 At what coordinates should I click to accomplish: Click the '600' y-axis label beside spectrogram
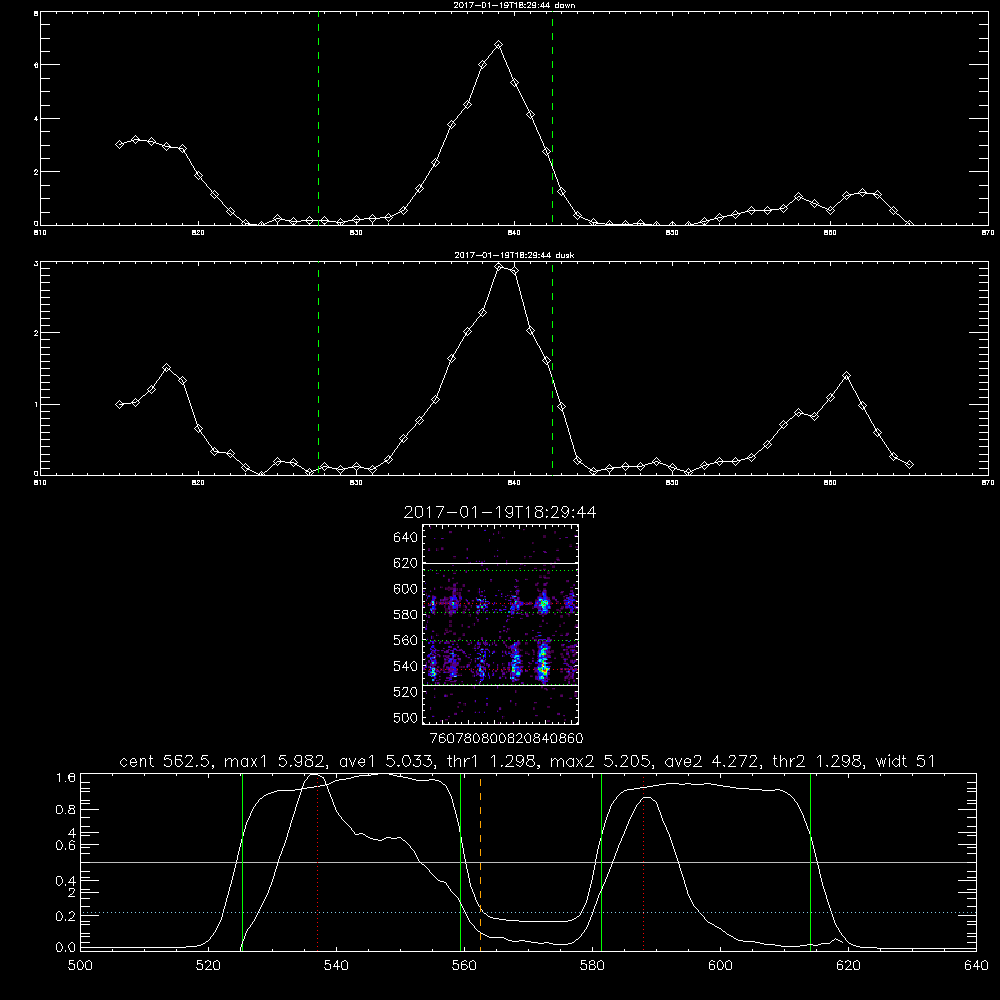click(x=406, y=589)
